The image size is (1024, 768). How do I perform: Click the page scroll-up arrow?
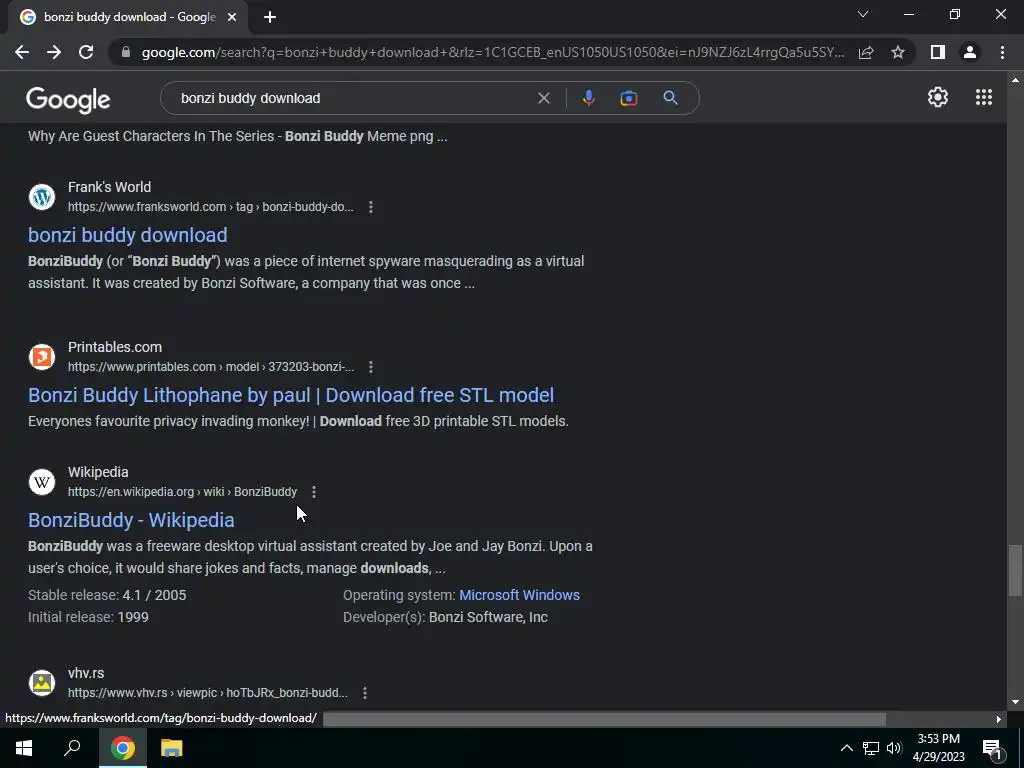[1015, 80]
